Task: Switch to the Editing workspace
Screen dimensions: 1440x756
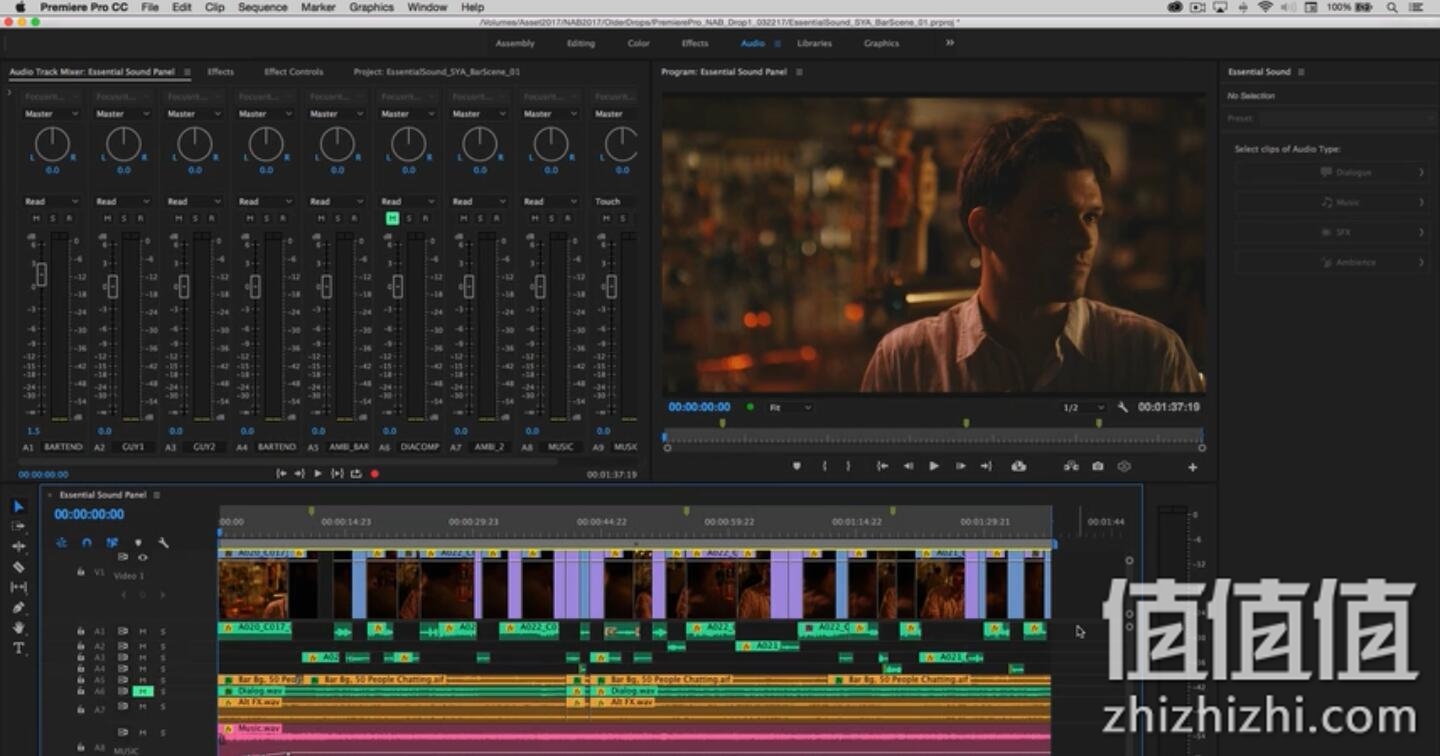Action: tap(580, 43)
